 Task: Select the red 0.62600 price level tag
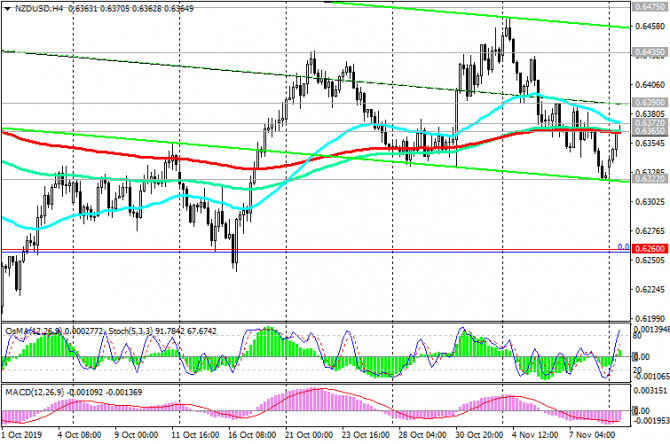pos(650,249)
